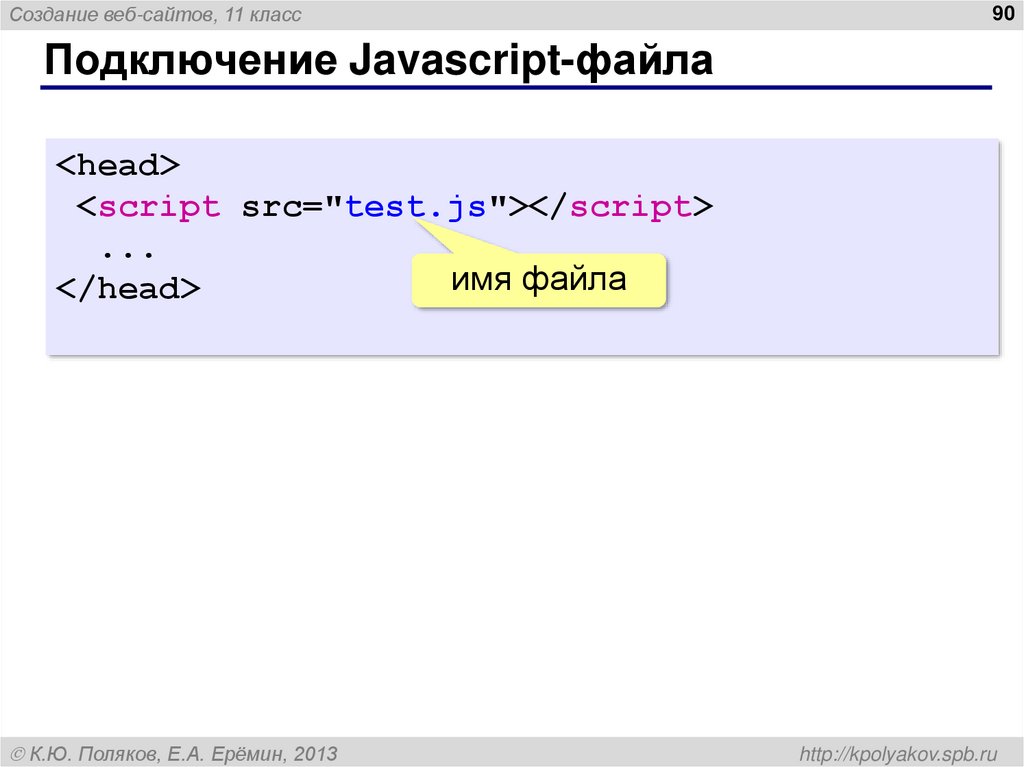Select the yellow callout имя файла
Image resolution: width=1024 pixels, height=767 pixels.
(538, 281)
